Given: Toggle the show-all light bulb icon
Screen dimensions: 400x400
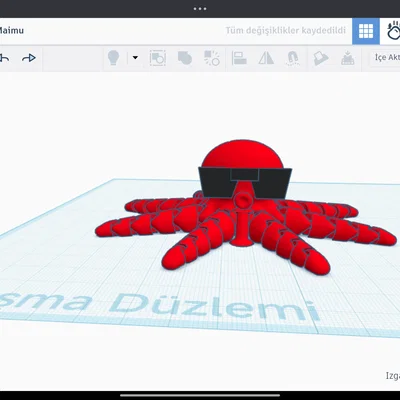Looking at the screenshot, I should click(114, 58).
